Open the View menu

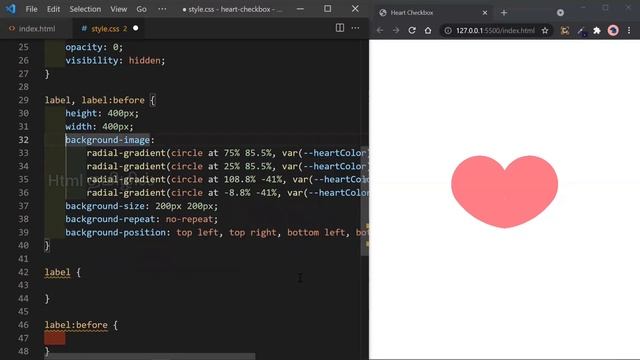click(118, 9)
